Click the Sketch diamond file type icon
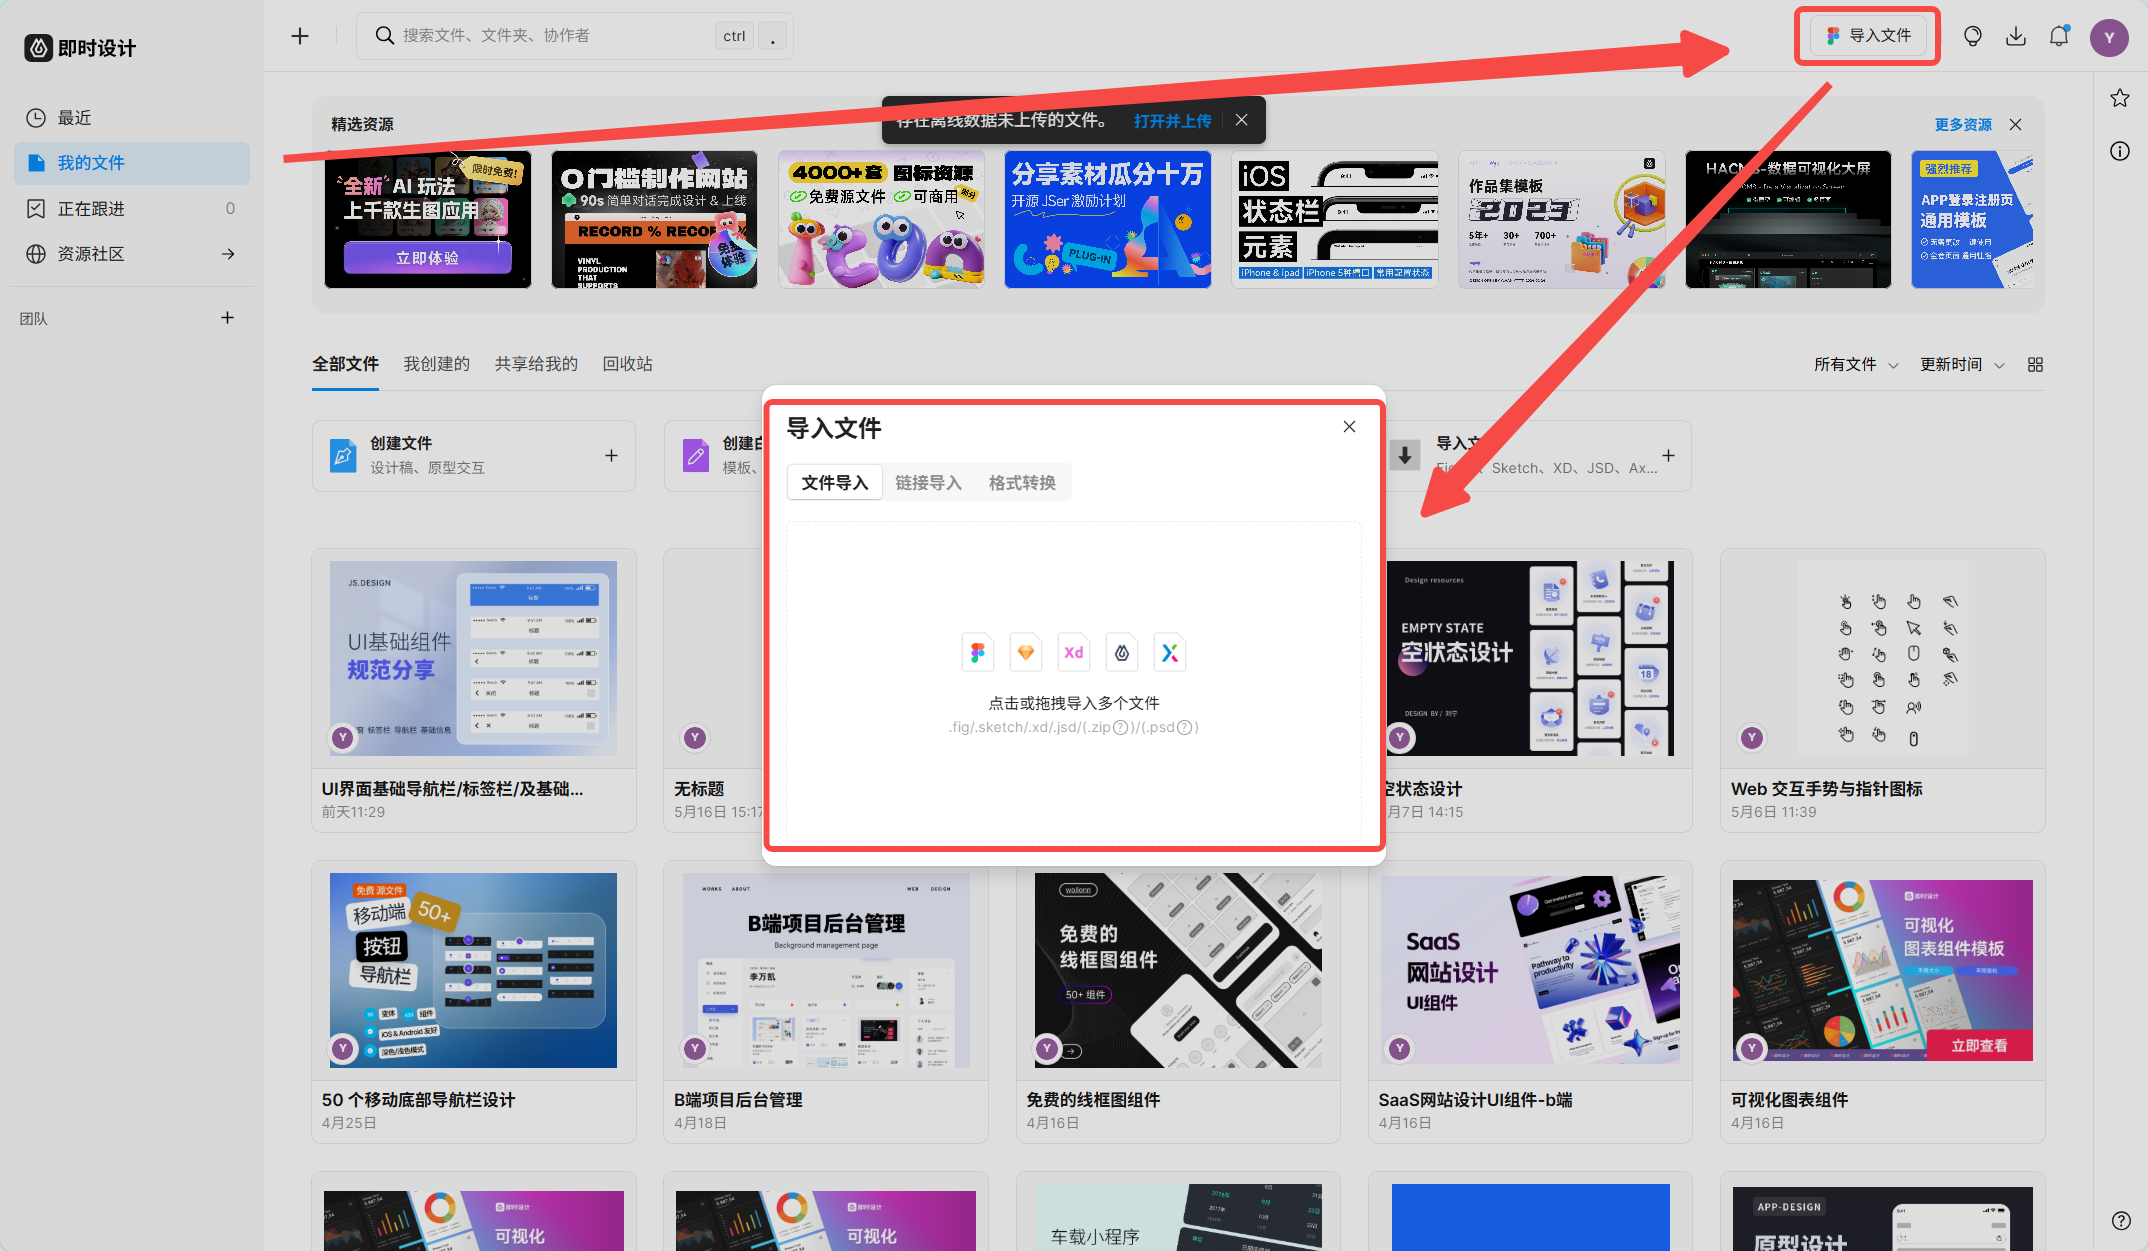Viewport: 2148px width, 1251px height. [1026, 653]
